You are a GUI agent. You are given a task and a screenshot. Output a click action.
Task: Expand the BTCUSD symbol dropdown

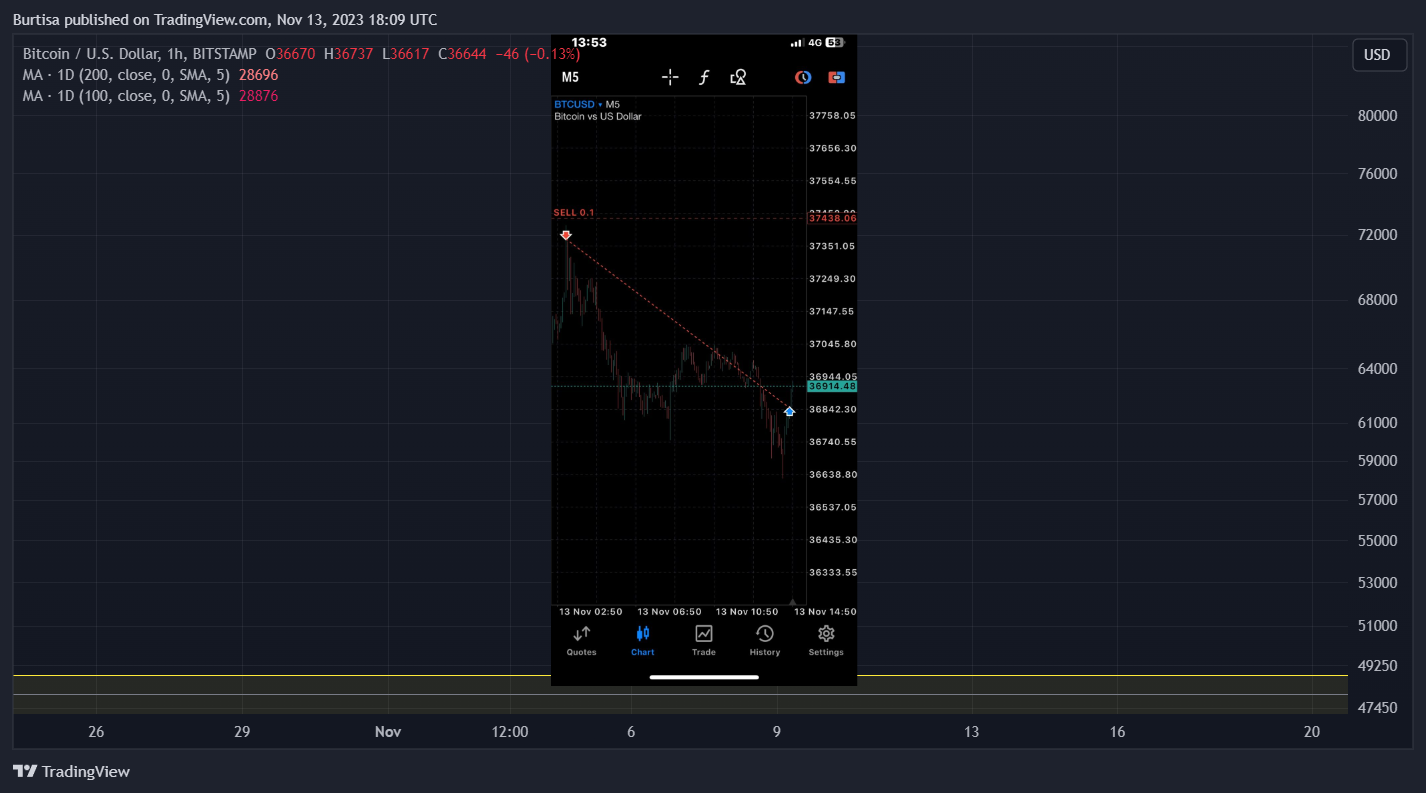tap(577, 104)
